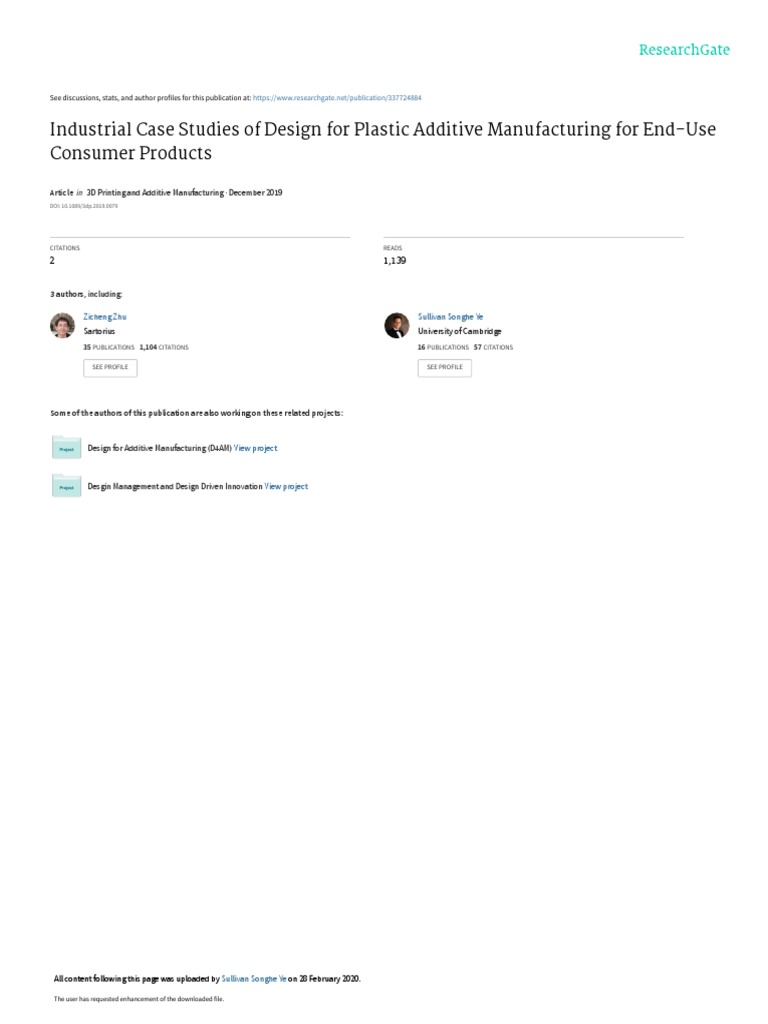View project for Design for Additive Manufacturing
The image size is (768, 1024).
coord(255,448)
